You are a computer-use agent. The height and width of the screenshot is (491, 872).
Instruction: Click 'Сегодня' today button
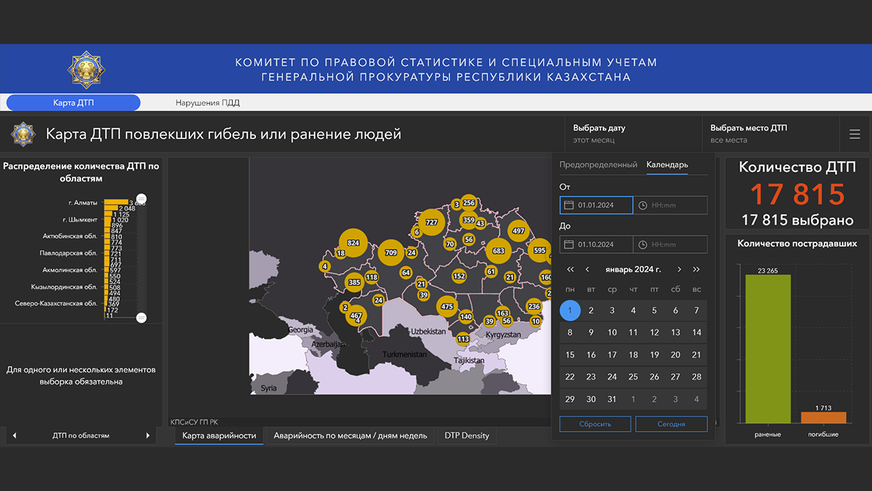tap(671, 424)
